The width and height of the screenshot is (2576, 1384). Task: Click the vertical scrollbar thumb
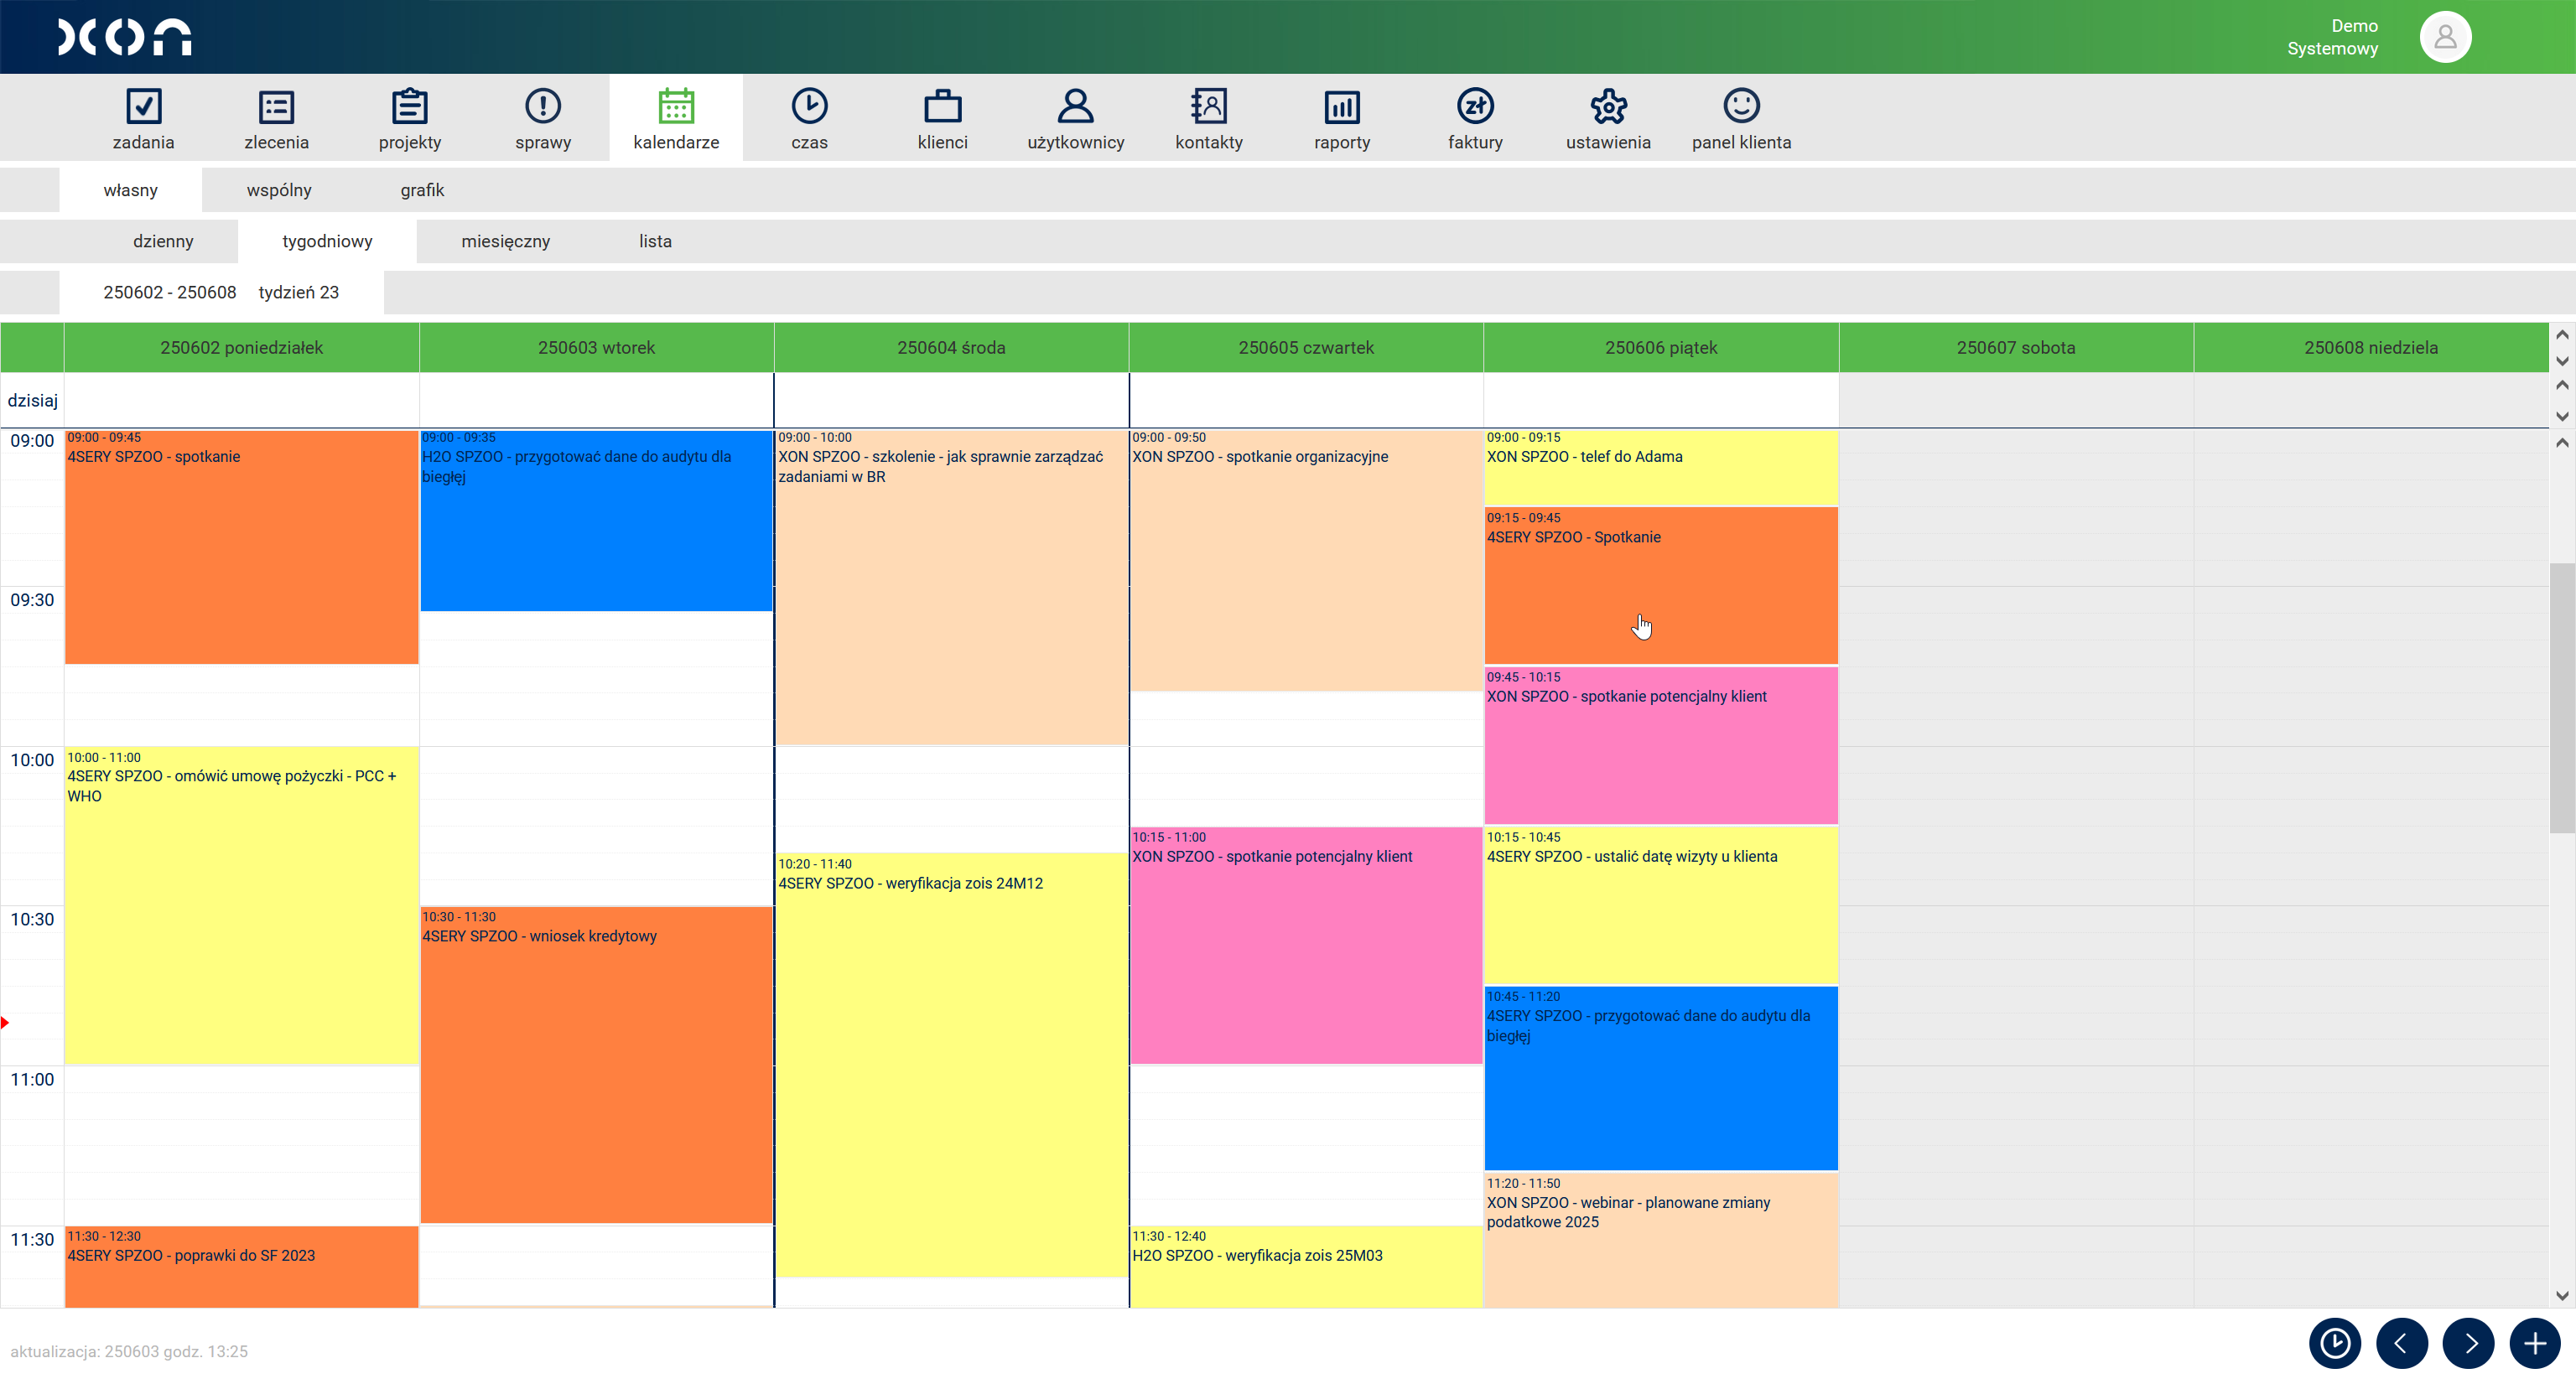tap(2562, 697)
